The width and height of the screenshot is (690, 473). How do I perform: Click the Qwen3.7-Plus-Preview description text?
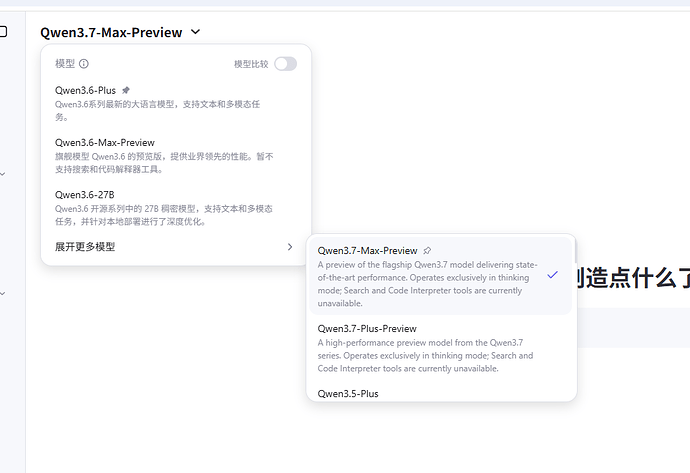coord(425,356)
